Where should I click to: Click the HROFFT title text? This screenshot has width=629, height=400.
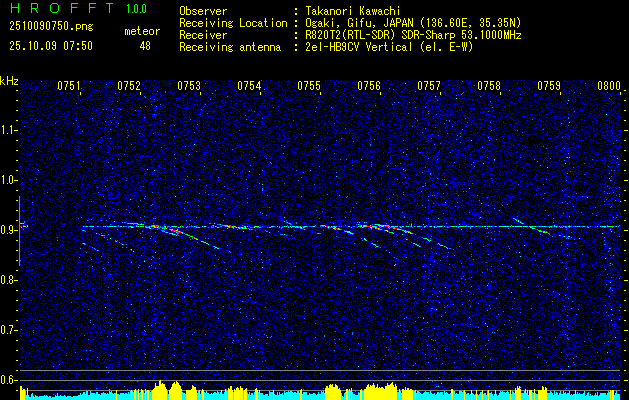click(x=62, y=8)
